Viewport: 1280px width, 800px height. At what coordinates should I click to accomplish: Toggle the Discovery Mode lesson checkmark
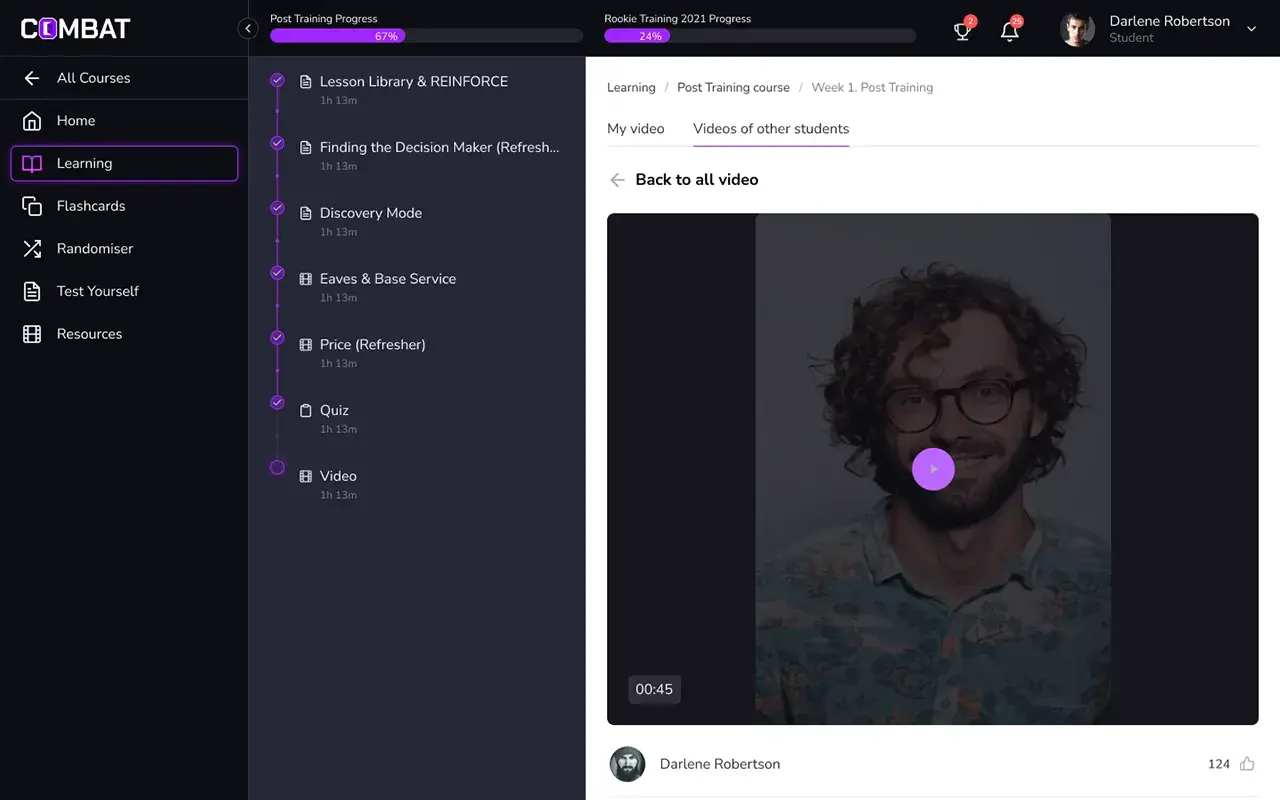tap(277, 208)
